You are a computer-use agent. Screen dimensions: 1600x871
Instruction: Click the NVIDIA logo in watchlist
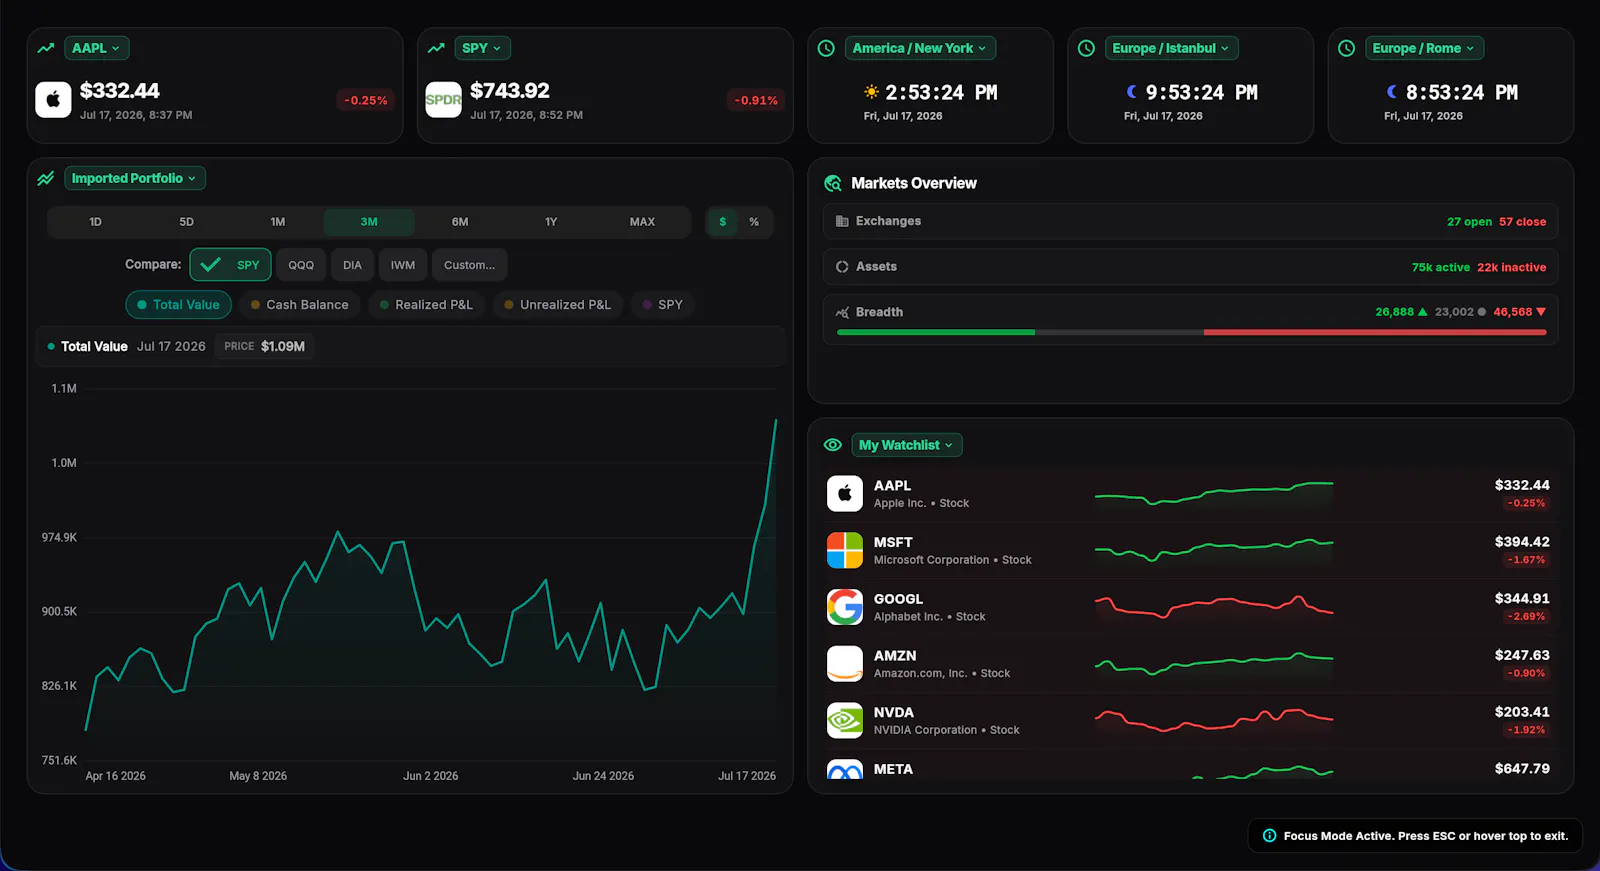tap(845, 721)
